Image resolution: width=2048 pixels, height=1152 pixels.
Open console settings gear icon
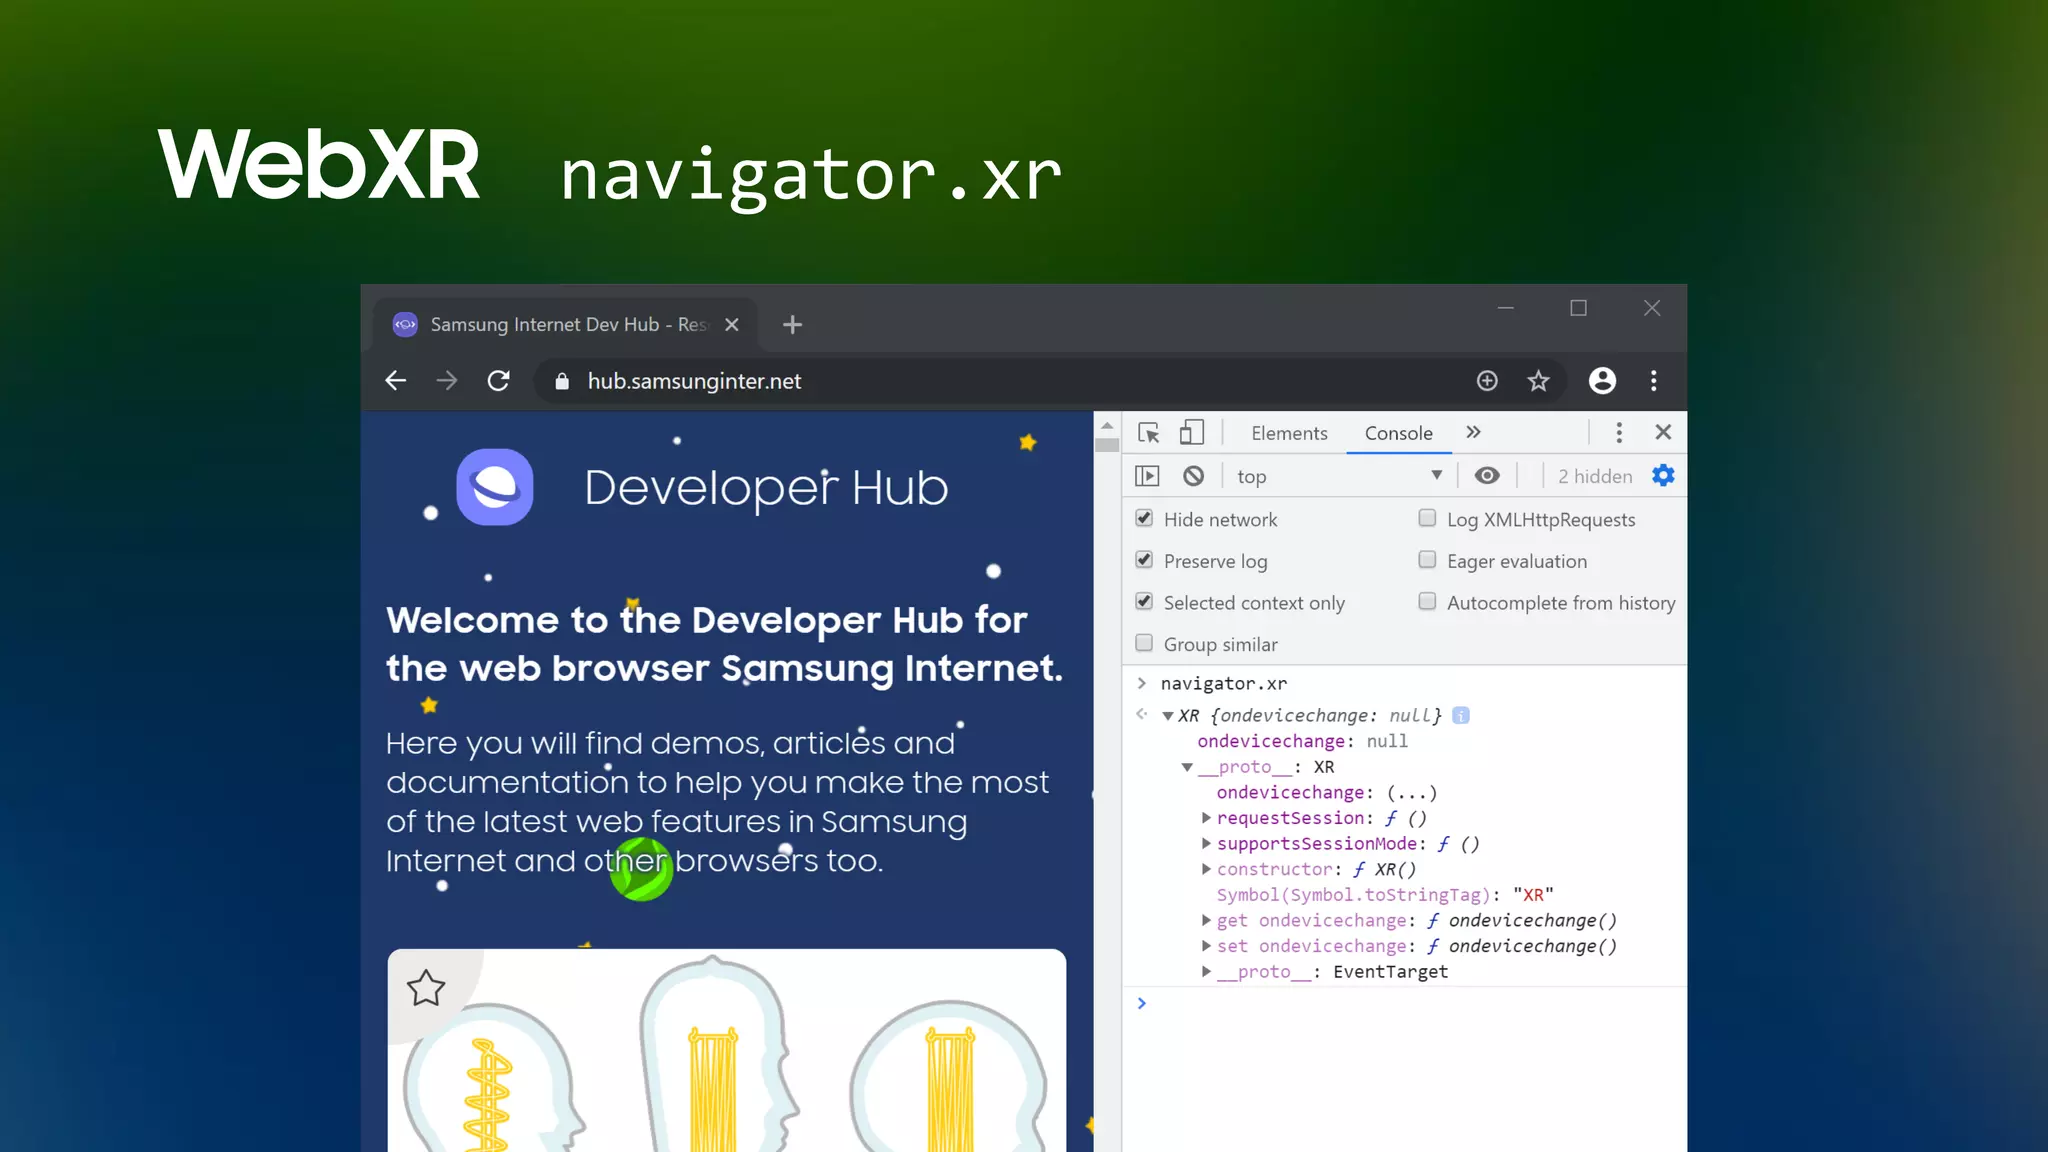tap(1663, 476)
